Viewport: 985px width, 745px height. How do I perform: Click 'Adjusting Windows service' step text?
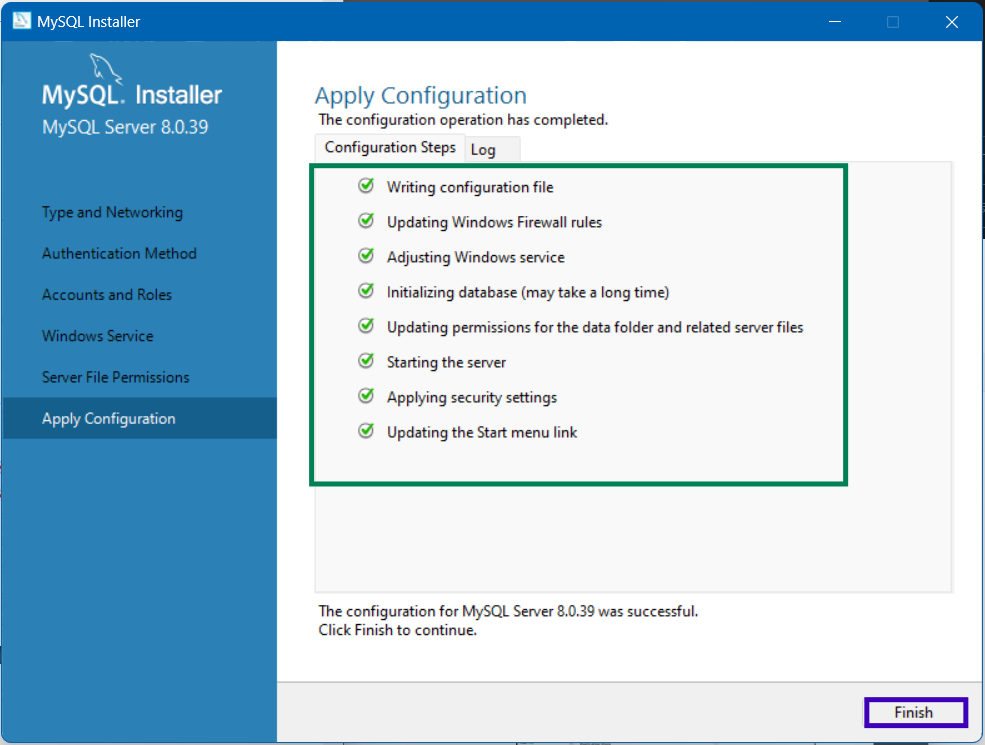476,257
